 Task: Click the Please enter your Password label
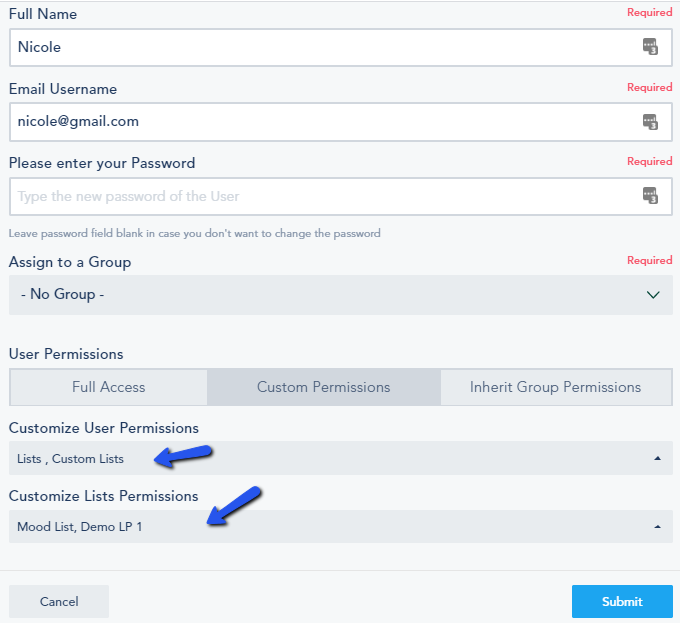[102, 163]
